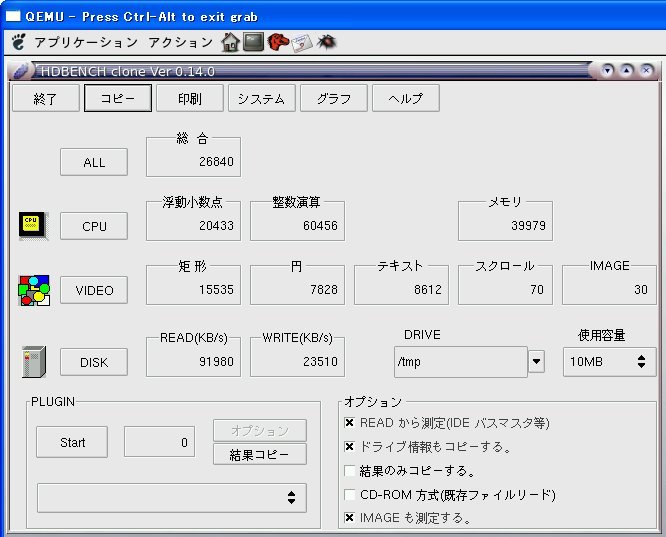Click the HDBENCH title bar app icon
The image size is (666, 537).
[21, 71]
